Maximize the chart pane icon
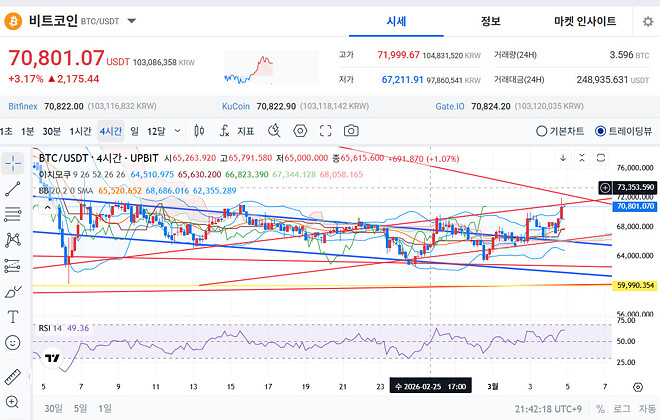 (601, 158)
